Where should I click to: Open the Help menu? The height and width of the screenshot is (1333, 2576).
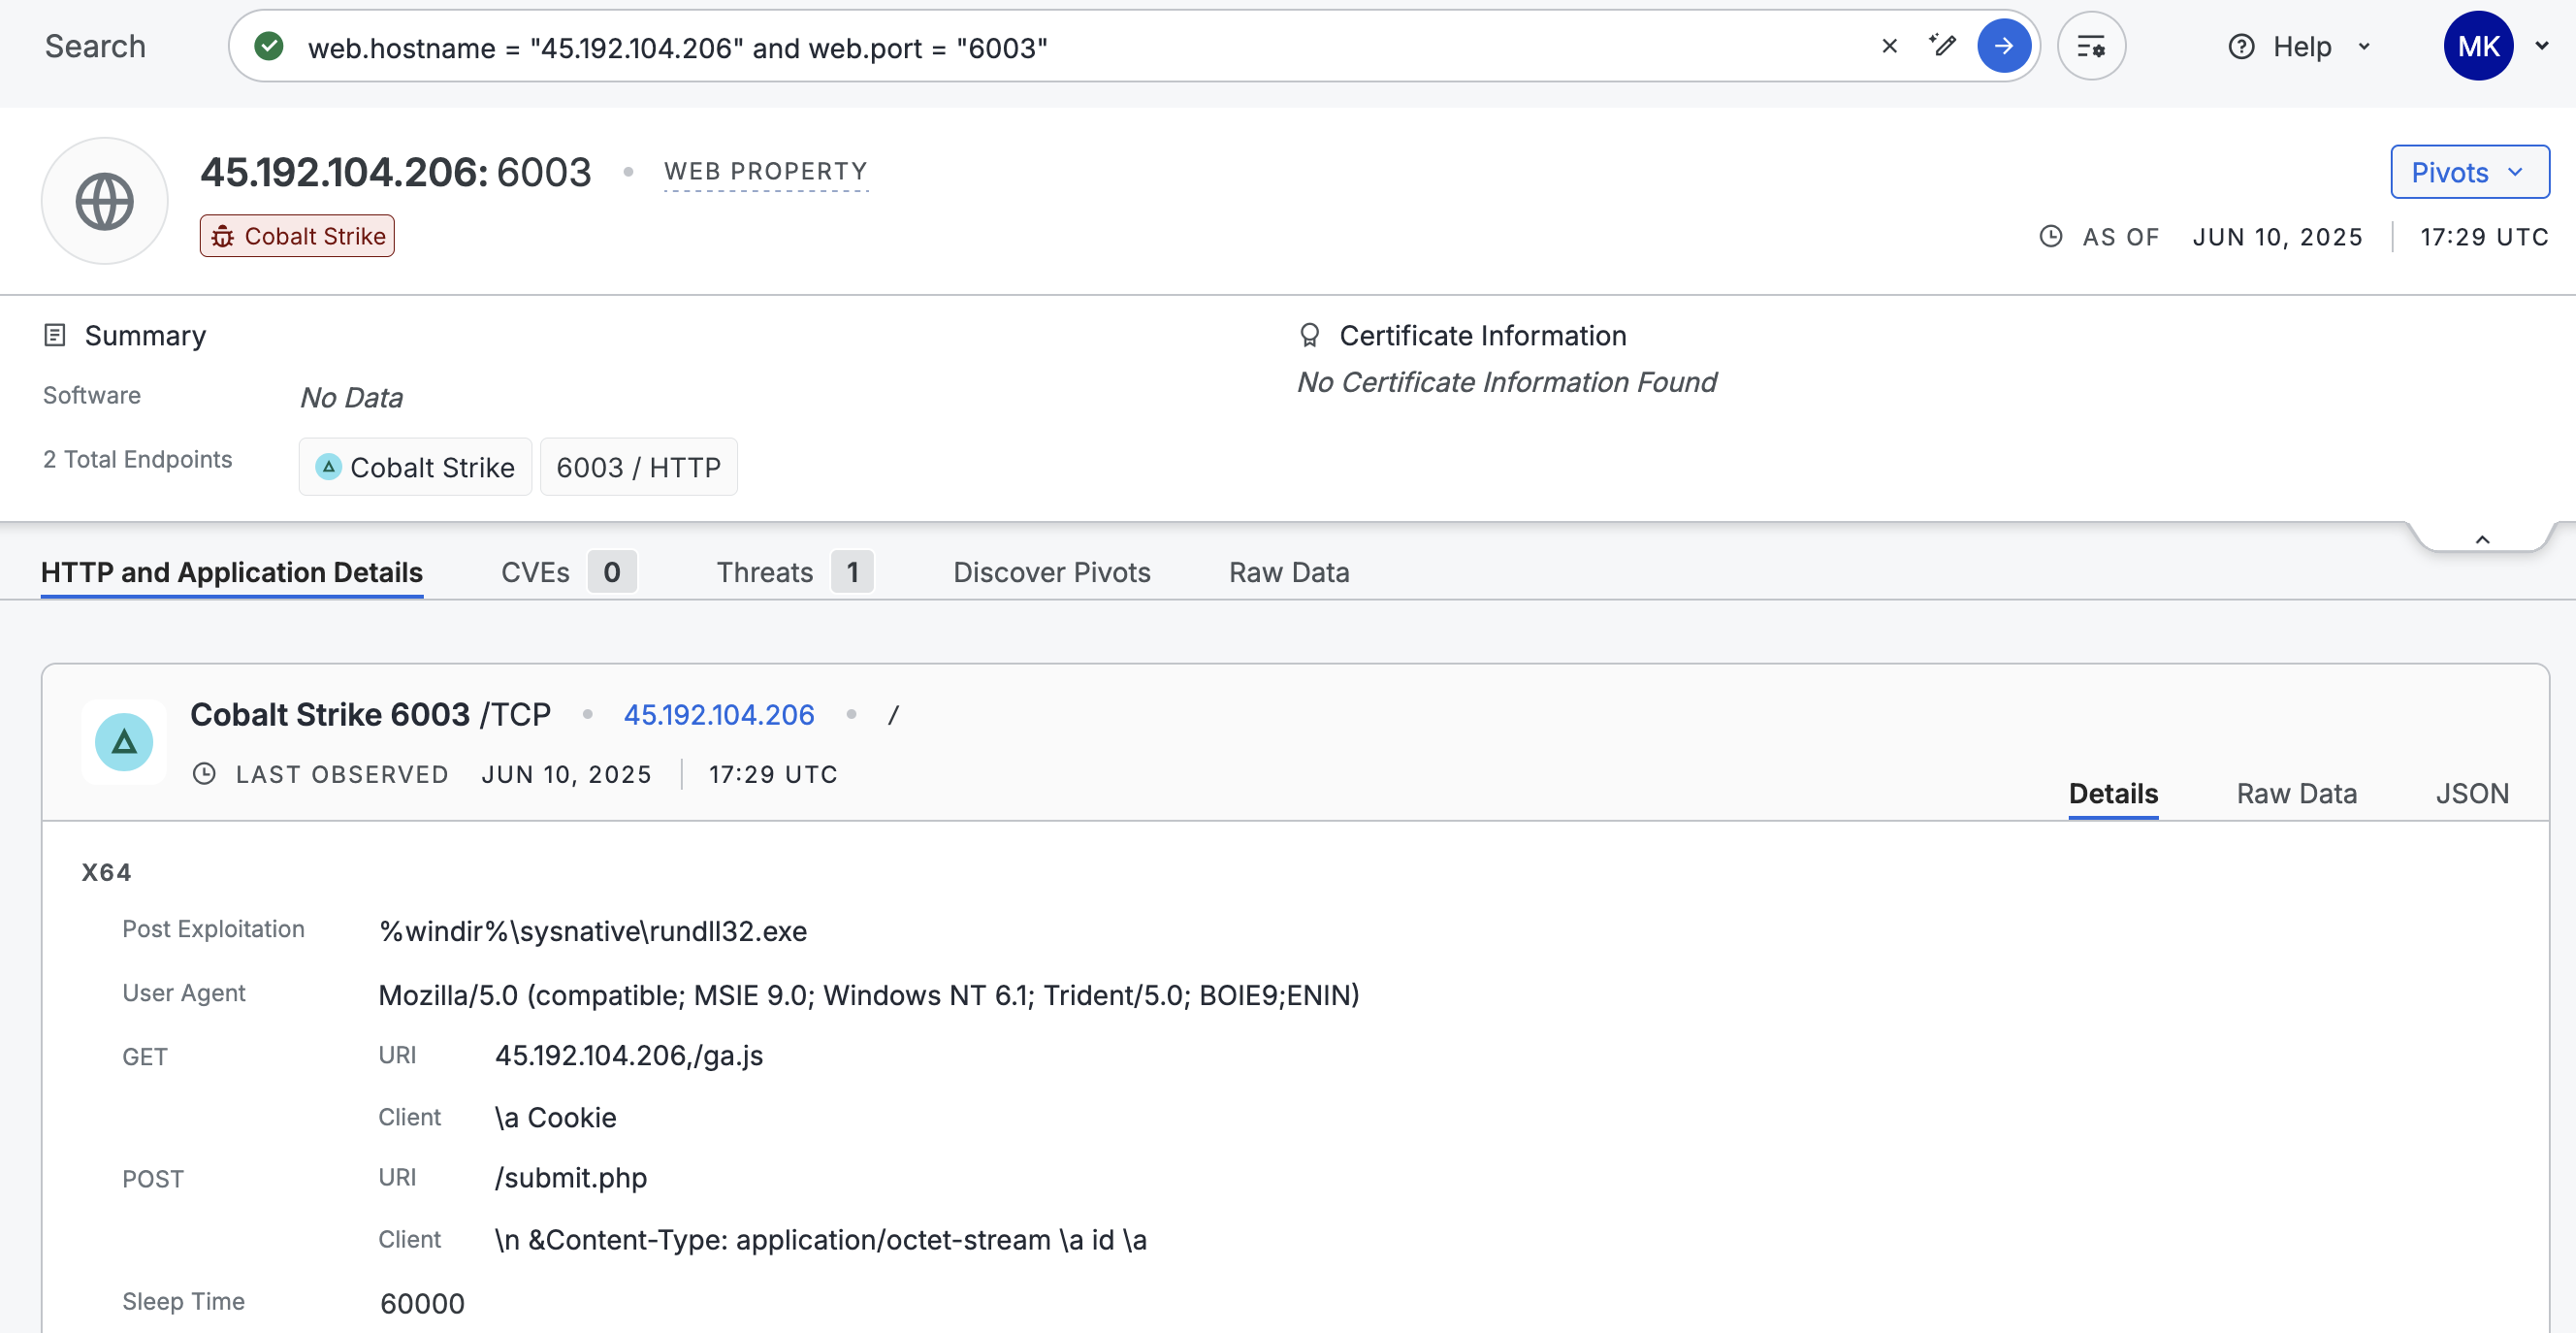(2299, 47)
